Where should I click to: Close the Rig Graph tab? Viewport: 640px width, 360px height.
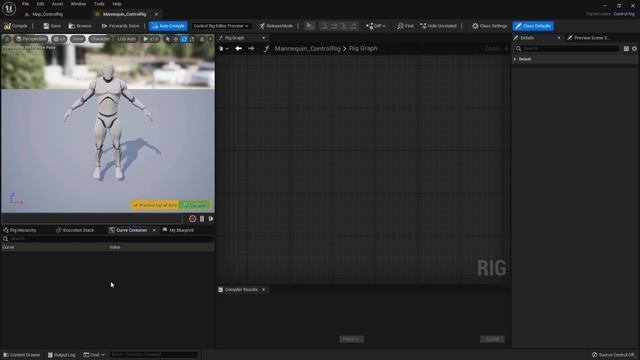pos(263,38)
